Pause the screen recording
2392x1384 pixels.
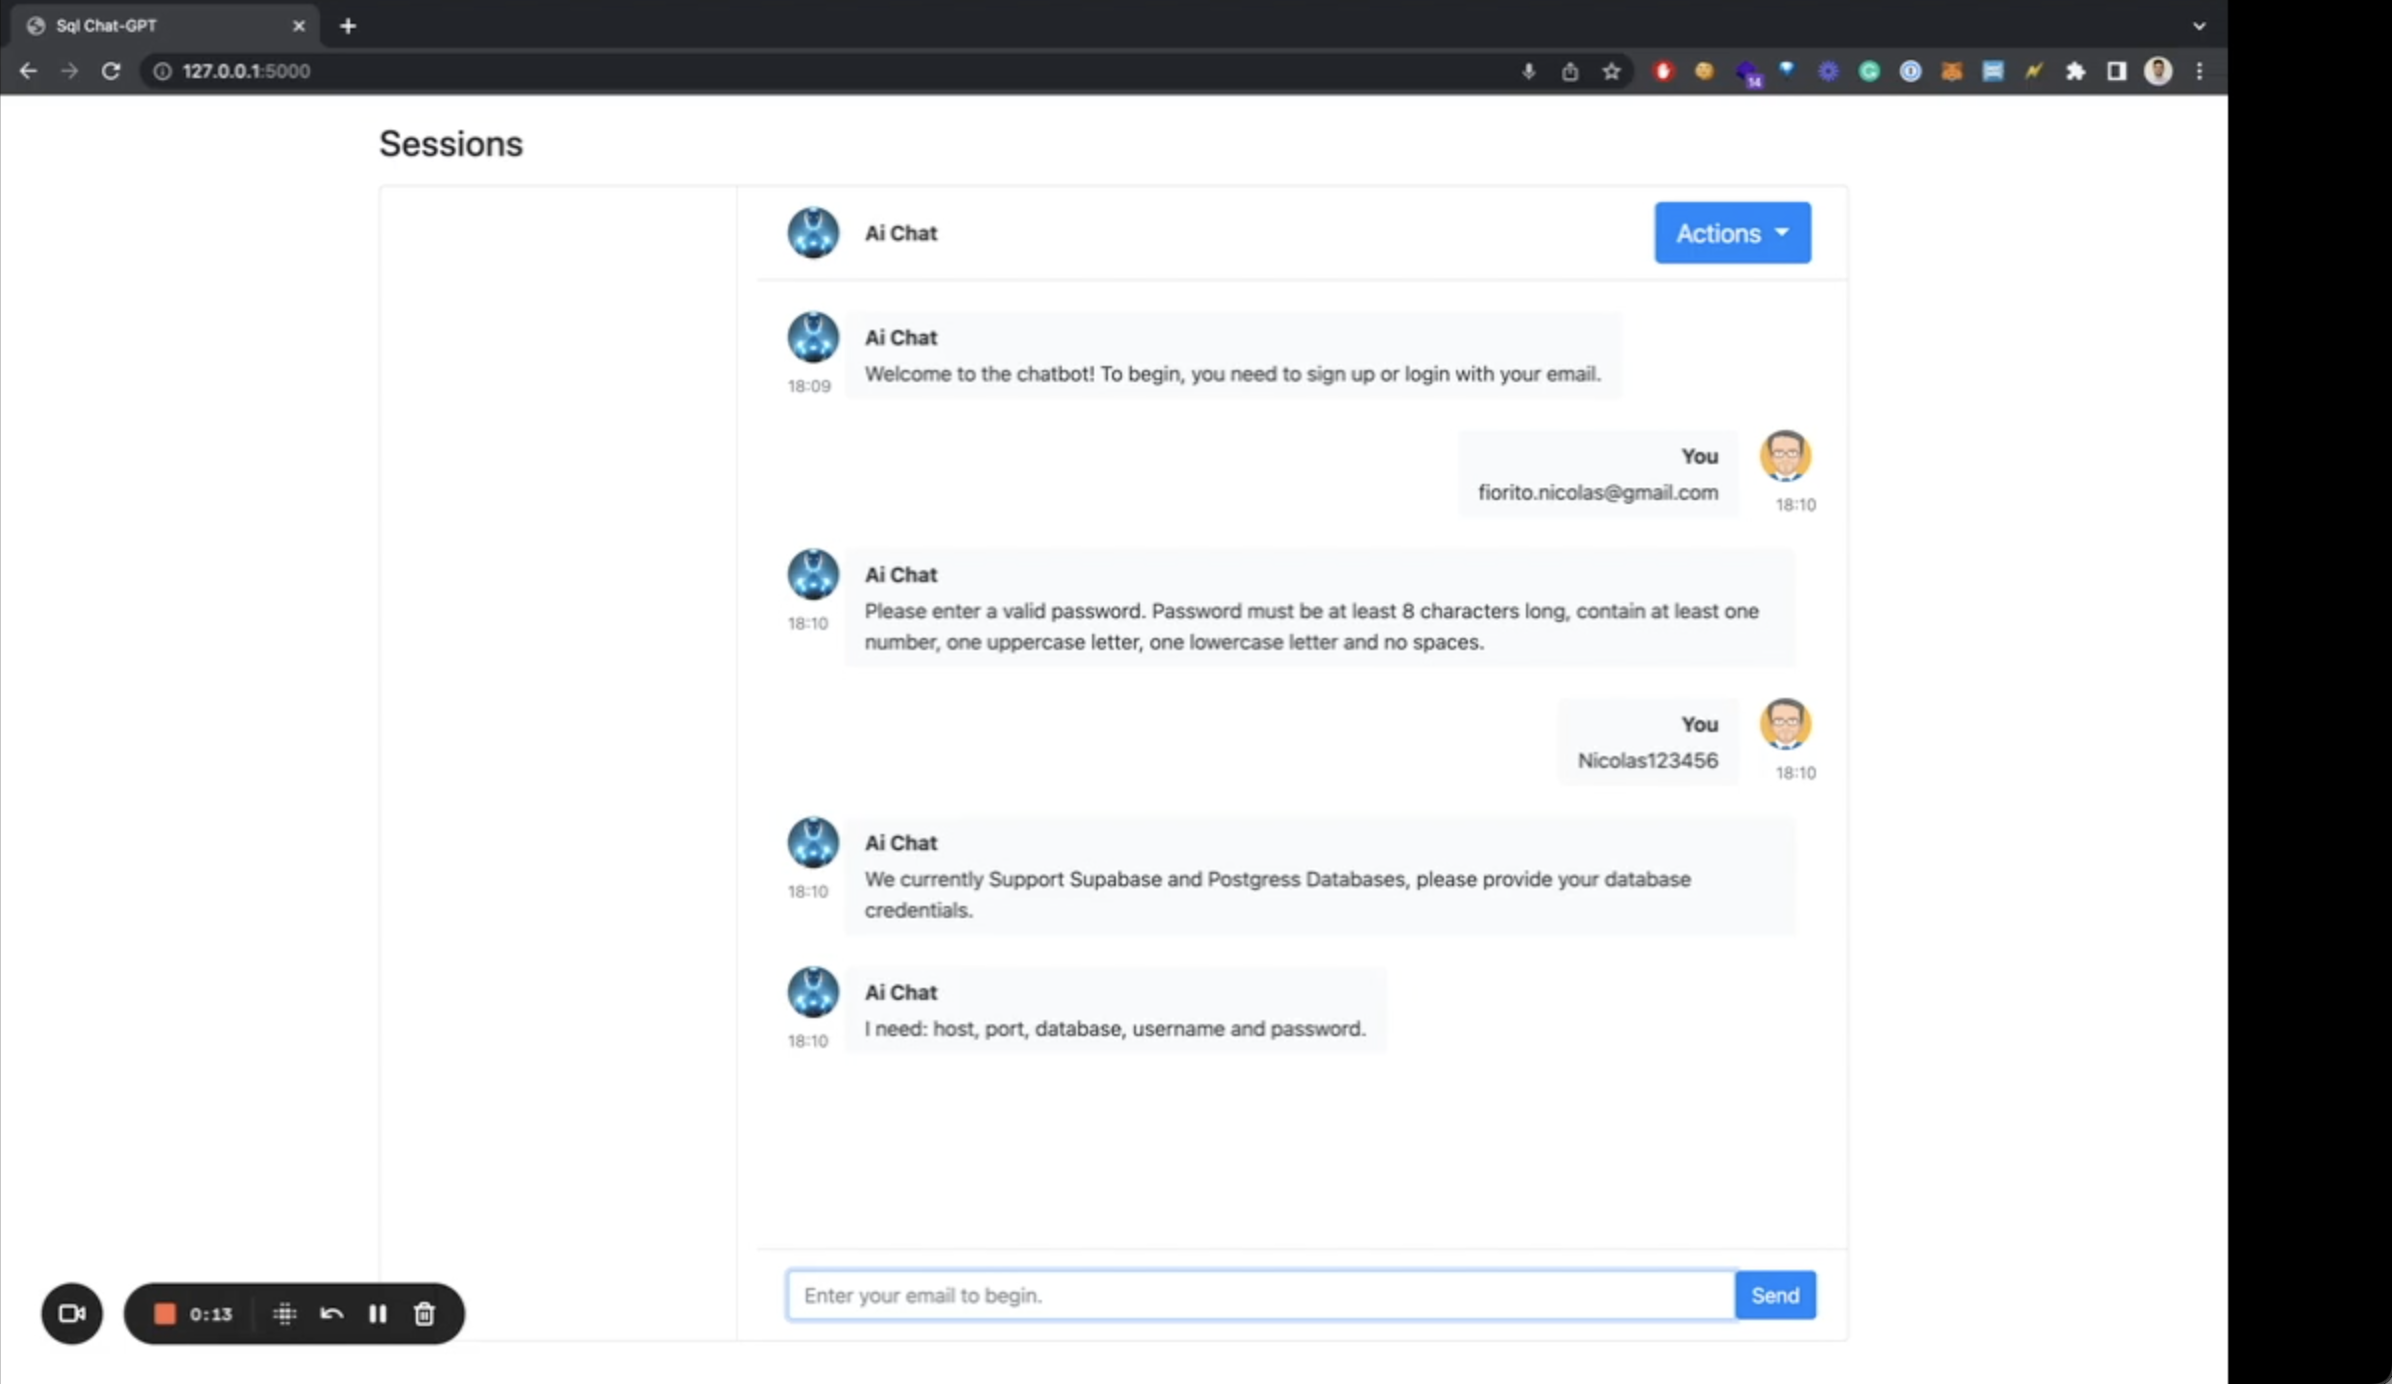tap(377, 1313)
